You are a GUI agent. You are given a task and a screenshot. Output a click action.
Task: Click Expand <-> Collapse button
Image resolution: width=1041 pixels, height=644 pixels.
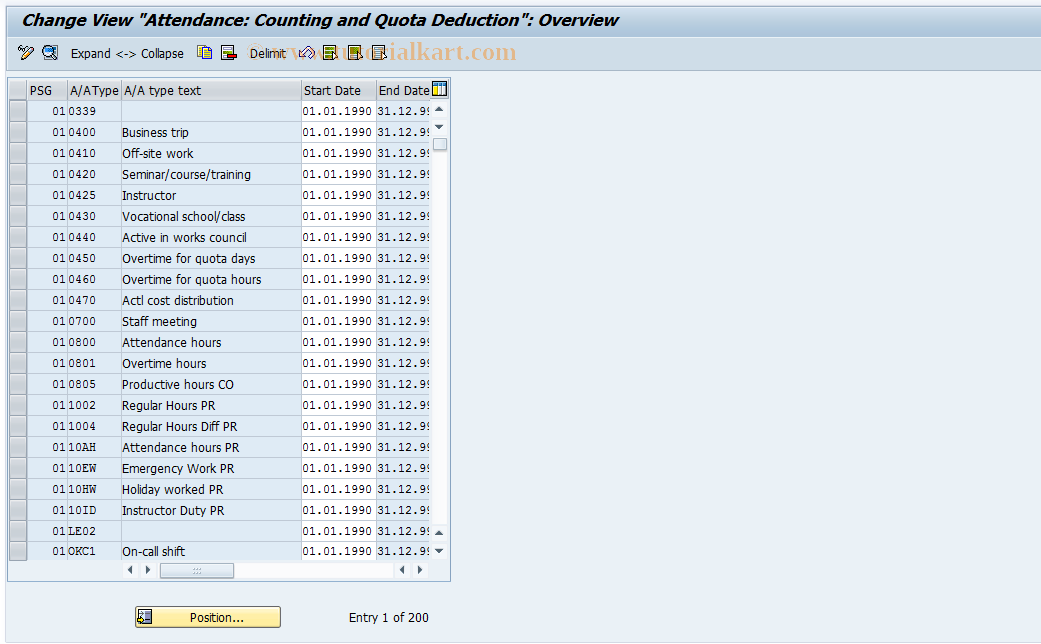point(127,54)
